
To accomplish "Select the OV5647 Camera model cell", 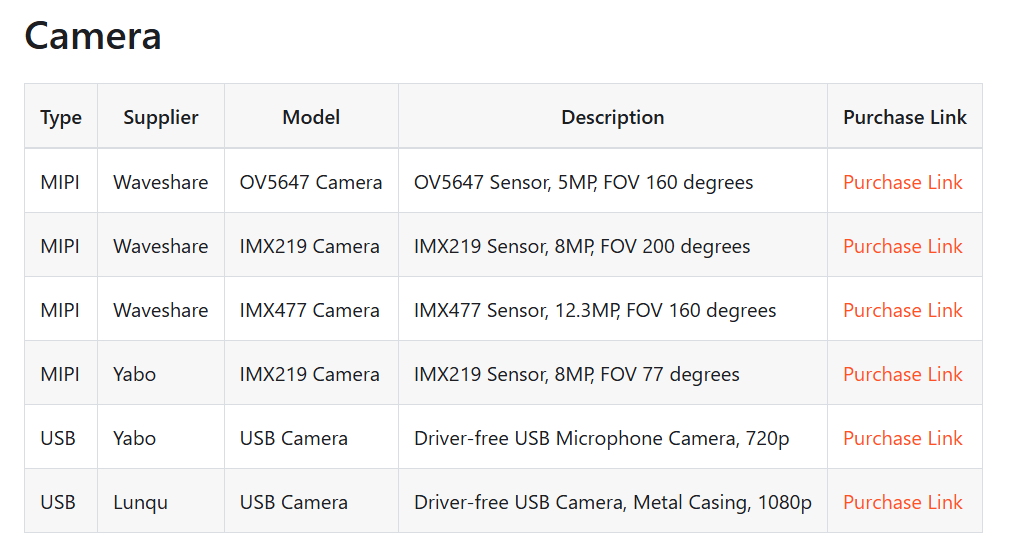I will coord(311,182).
